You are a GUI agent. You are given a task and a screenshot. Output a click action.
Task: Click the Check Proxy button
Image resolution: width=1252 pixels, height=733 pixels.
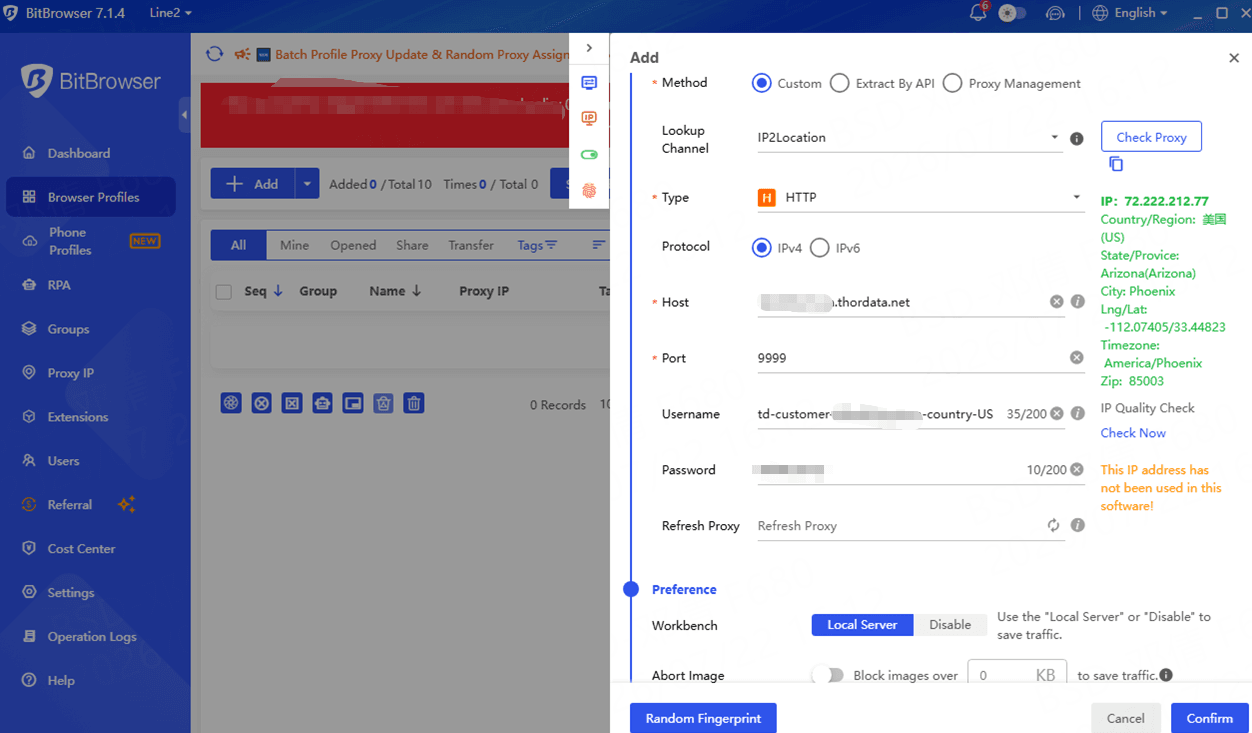tap(1151, 137)
